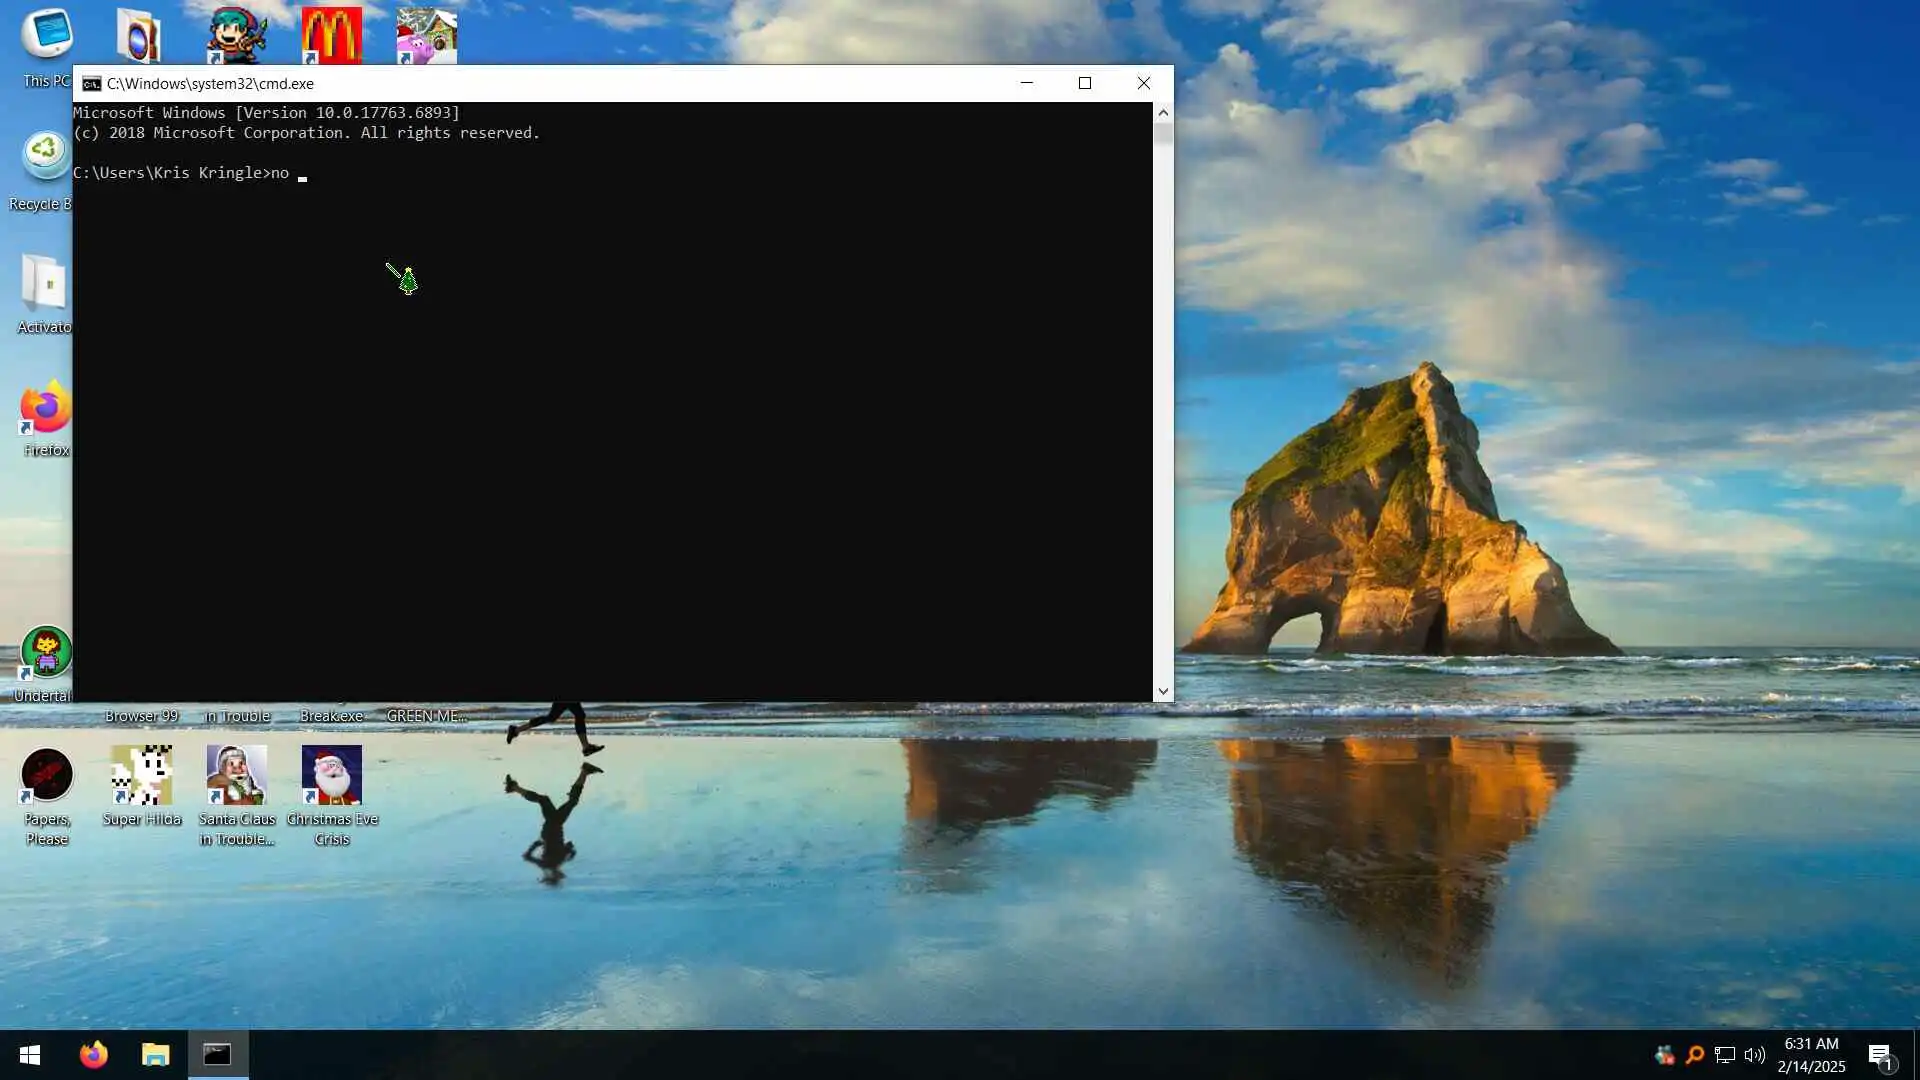Click the Papers, Please desktop icon
The height and width of the screenshot is (1080, 1920).
click(x=46, y=776)
